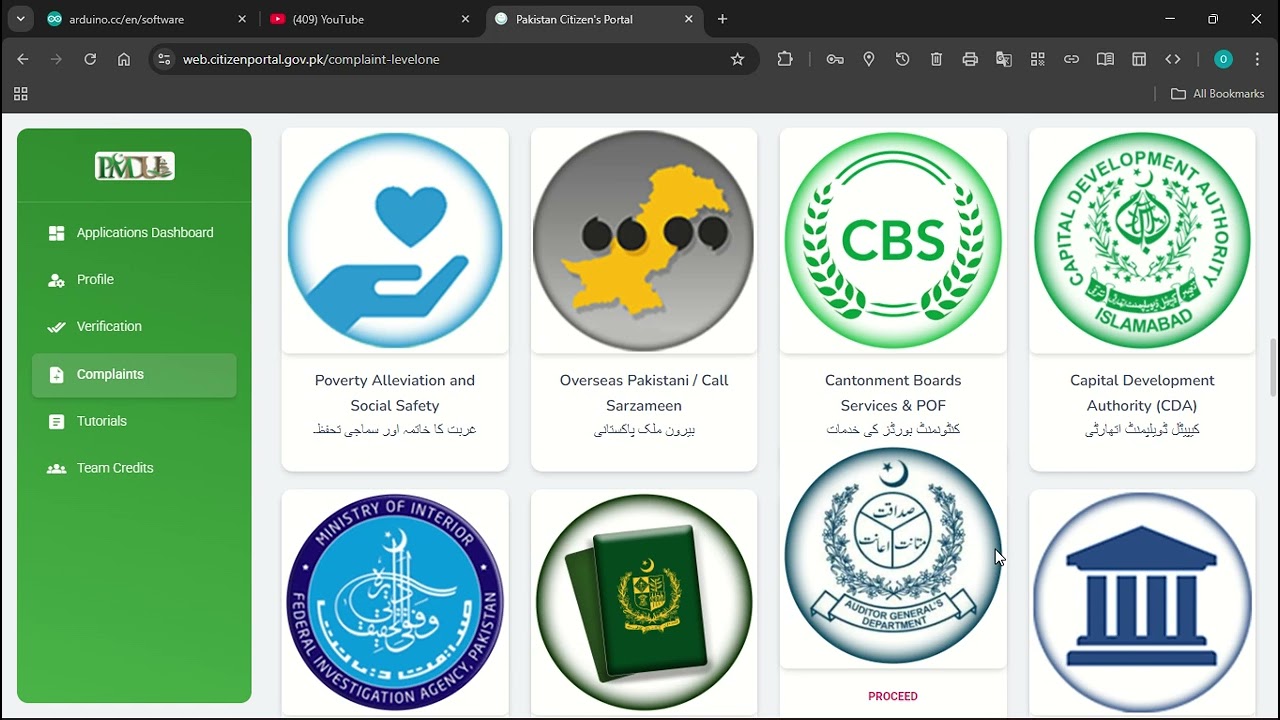Screen dimensions: 1280x720
Task: Click the trash can extension icon
Action: pos(936,59)
